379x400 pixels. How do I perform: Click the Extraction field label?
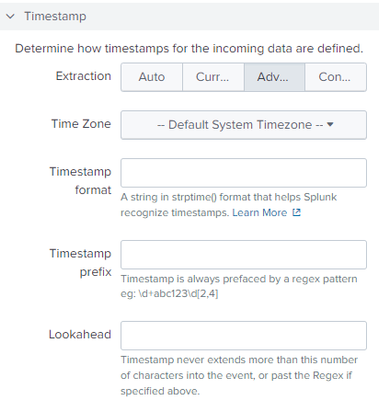pyautogui.click(x=83, y=76)
